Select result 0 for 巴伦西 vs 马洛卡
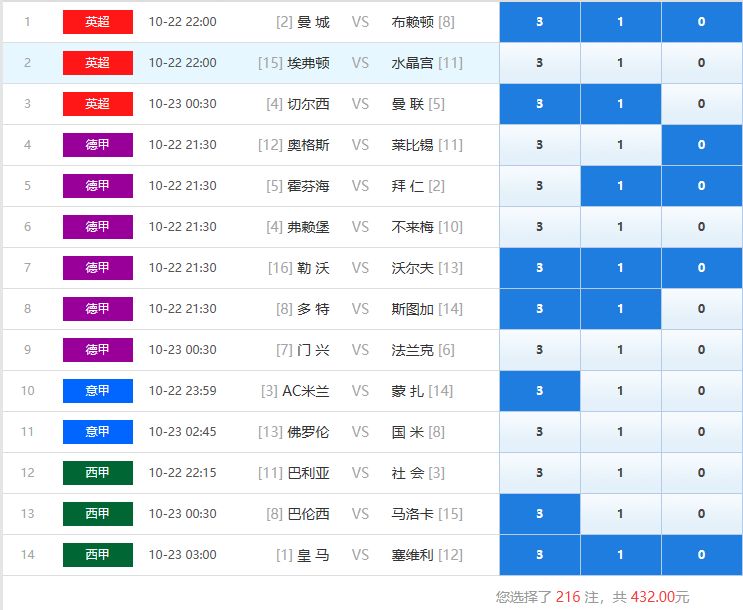The width and height of the screenshot is (743, 610). 702,514
